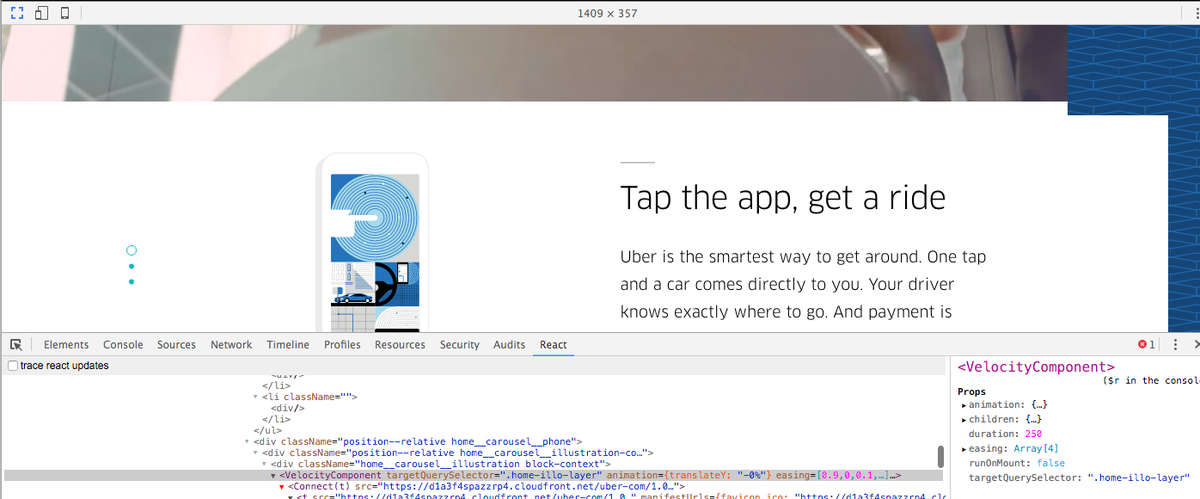Switch to the Security tab
This screenshot has width=1200, height=499.
click(x=460, y=345)
